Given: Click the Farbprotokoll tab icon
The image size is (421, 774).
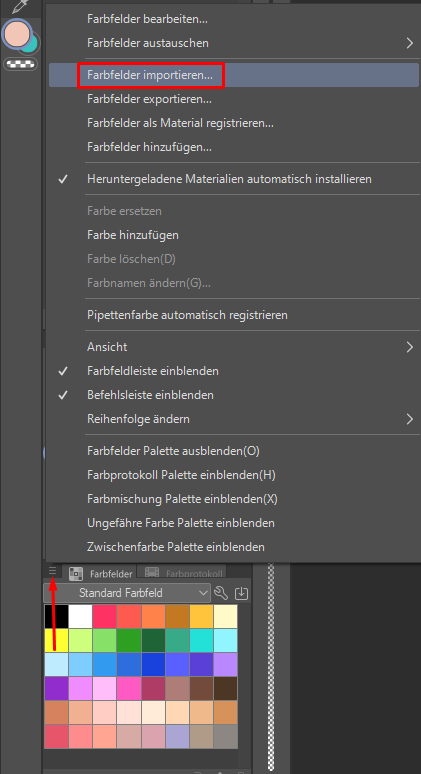Looking at the screenshot, I should 152,573.
